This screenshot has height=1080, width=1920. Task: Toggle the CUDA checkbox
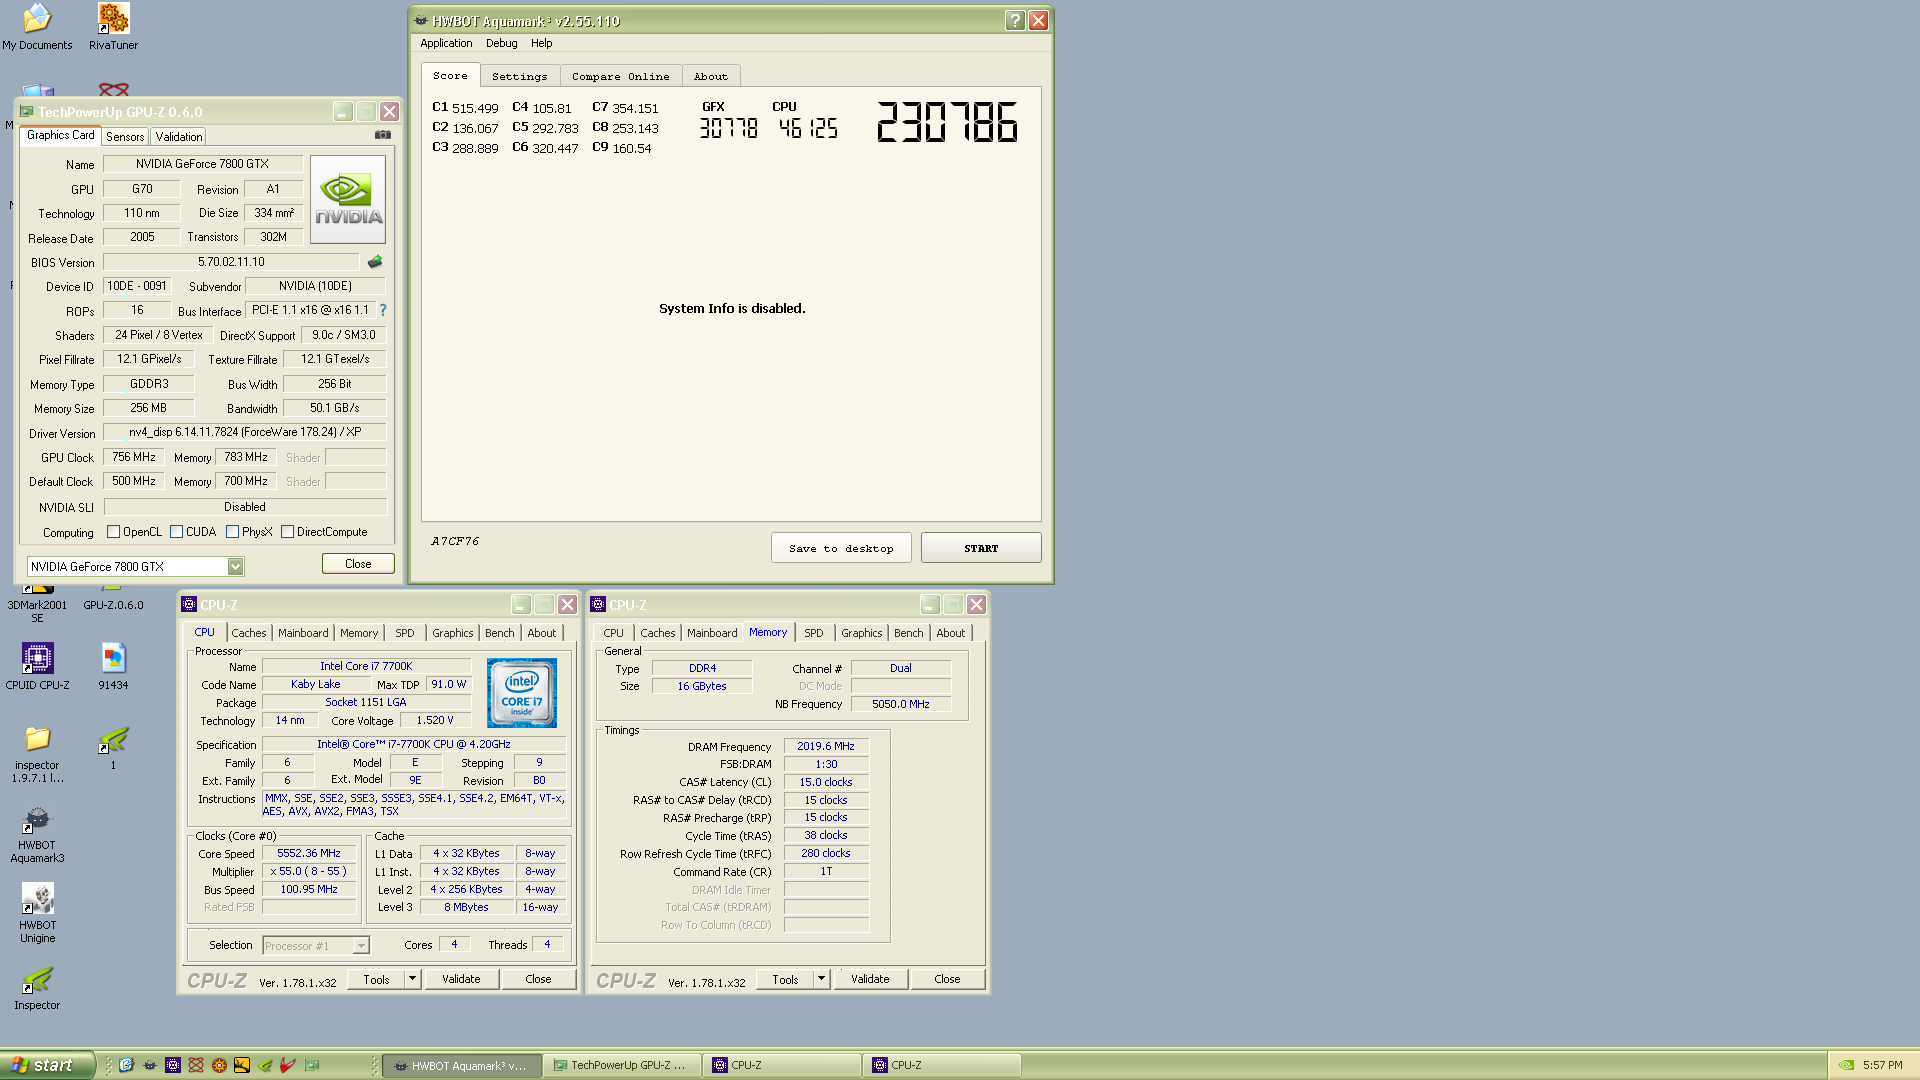pos(177,532)
